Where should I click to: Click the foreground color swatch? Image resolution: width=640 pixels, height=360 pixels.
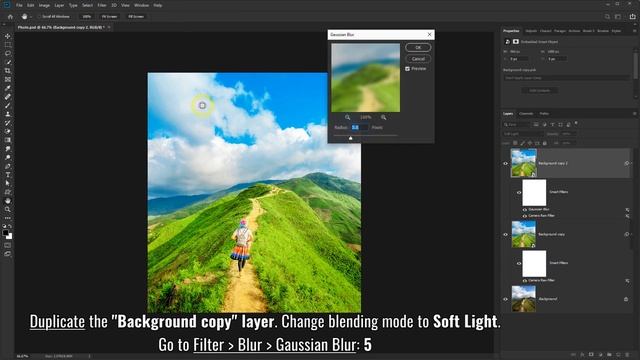[x=5, y=233]
